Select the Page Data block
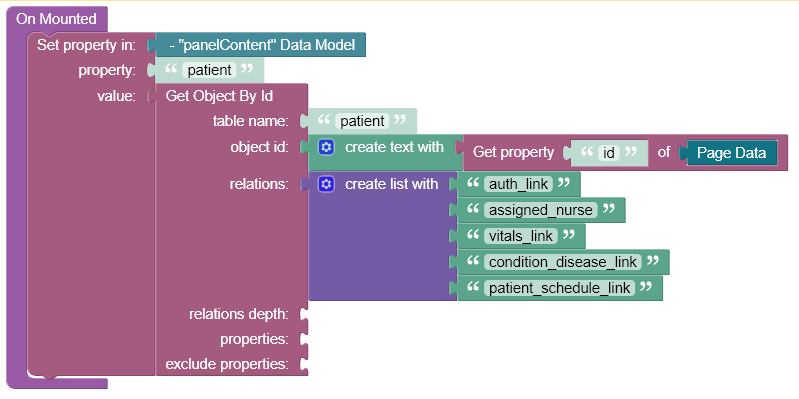799x399 pixels. pyautogui.click(x=731, y=153)
